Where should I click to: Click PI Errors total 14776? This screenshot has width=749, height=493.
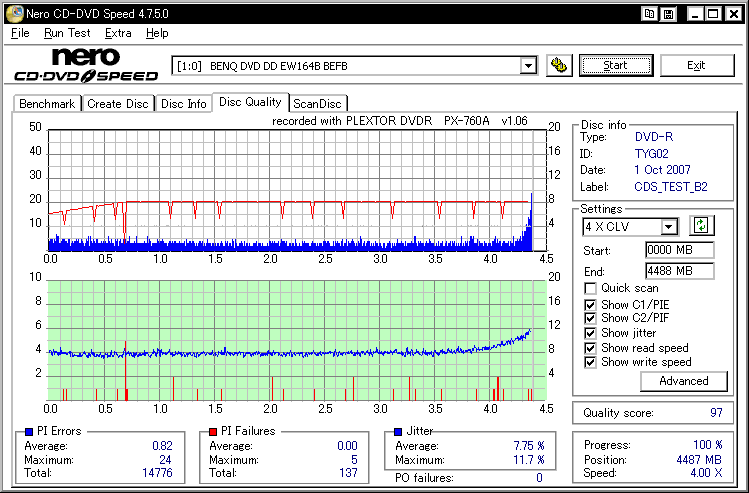point(157,473)
